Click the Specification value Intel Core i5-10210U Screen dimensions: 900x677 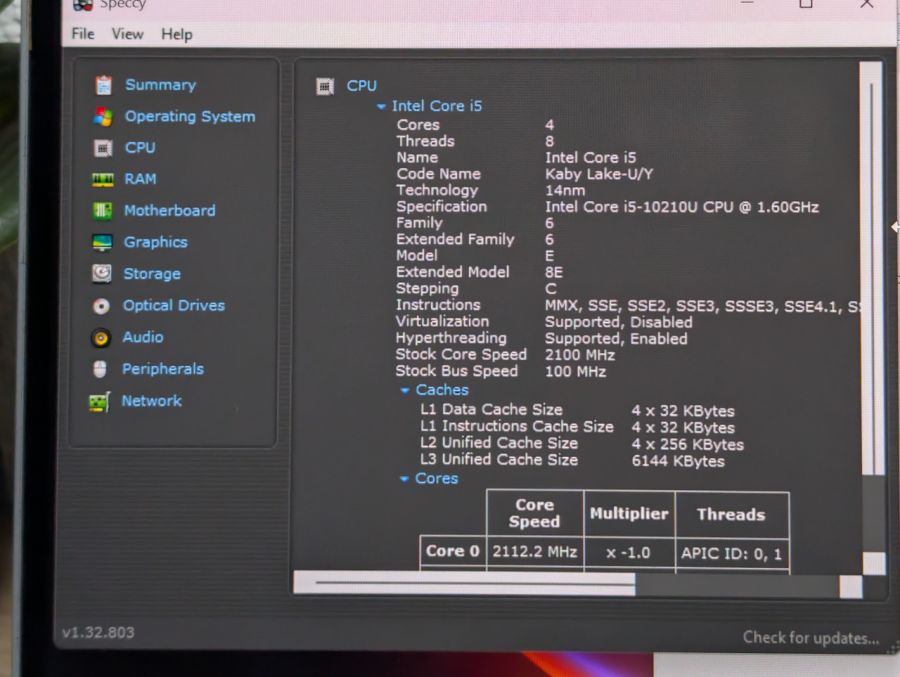681,207
